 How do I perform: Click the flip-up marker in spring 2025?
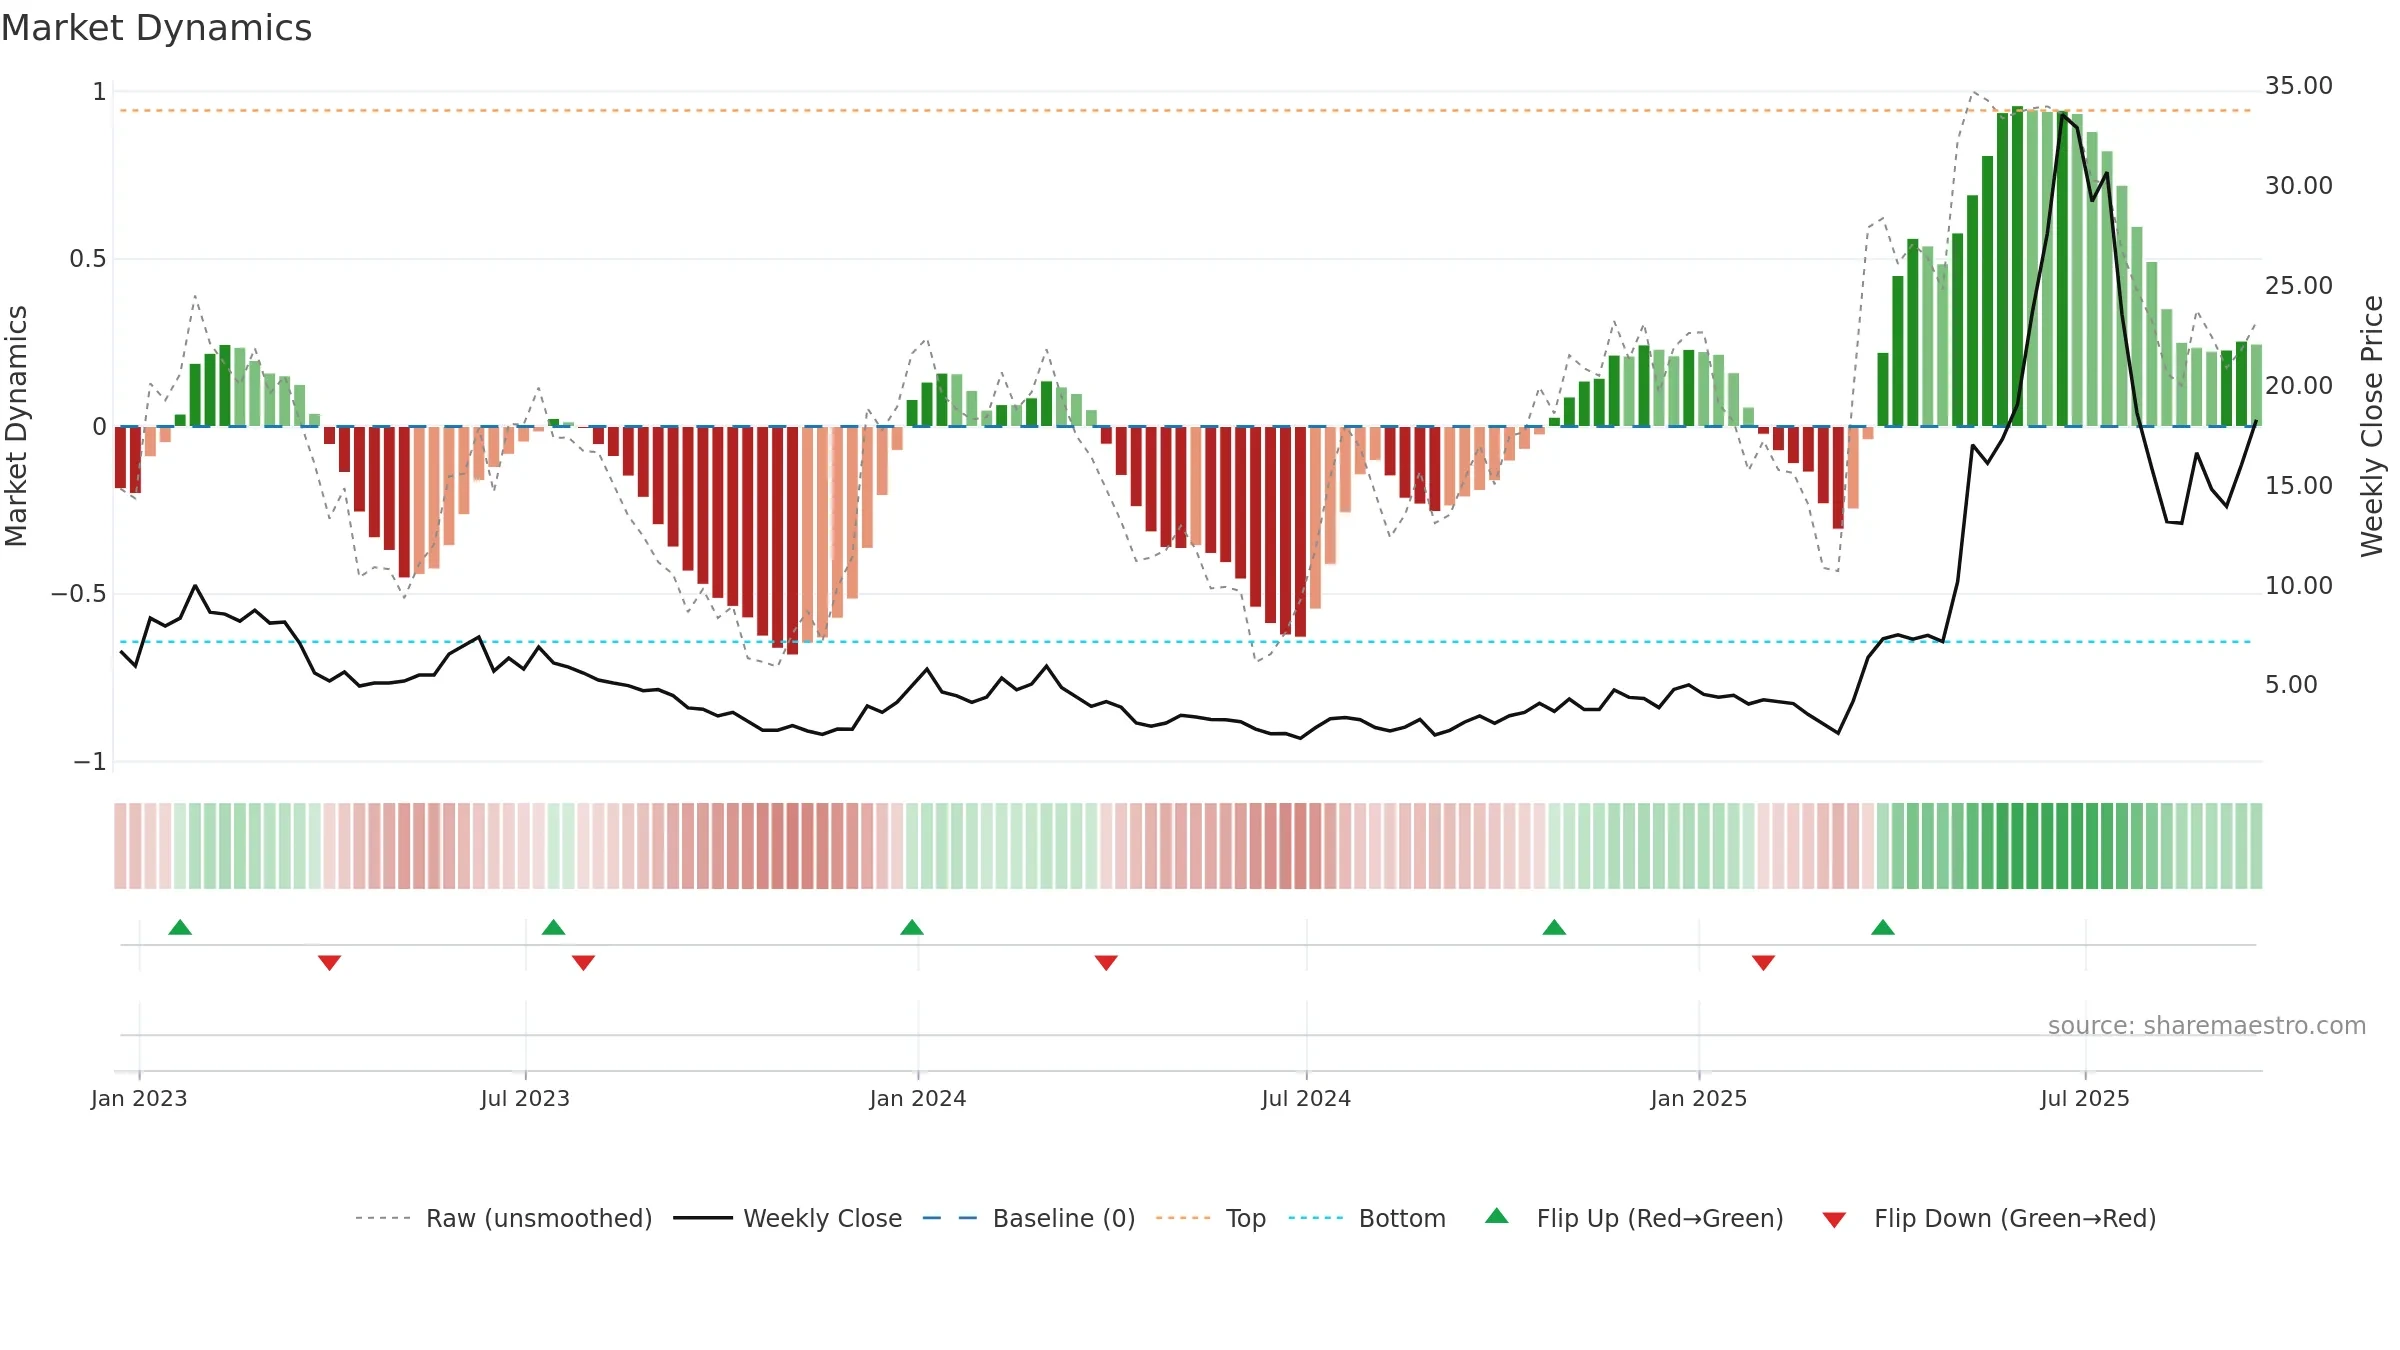pyautogui.click(x=1883, y=927)
